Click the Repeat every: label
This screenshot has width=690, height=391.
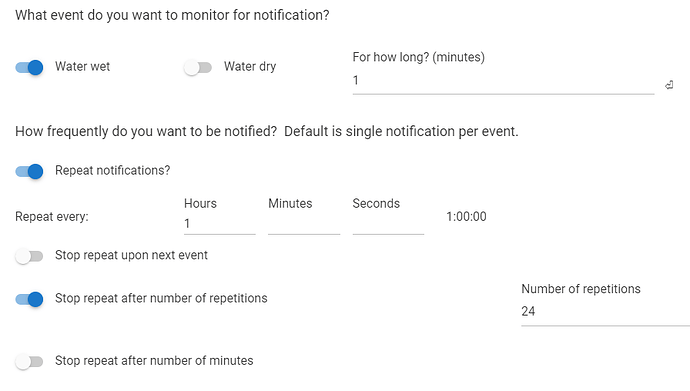(x=52, y=217)
